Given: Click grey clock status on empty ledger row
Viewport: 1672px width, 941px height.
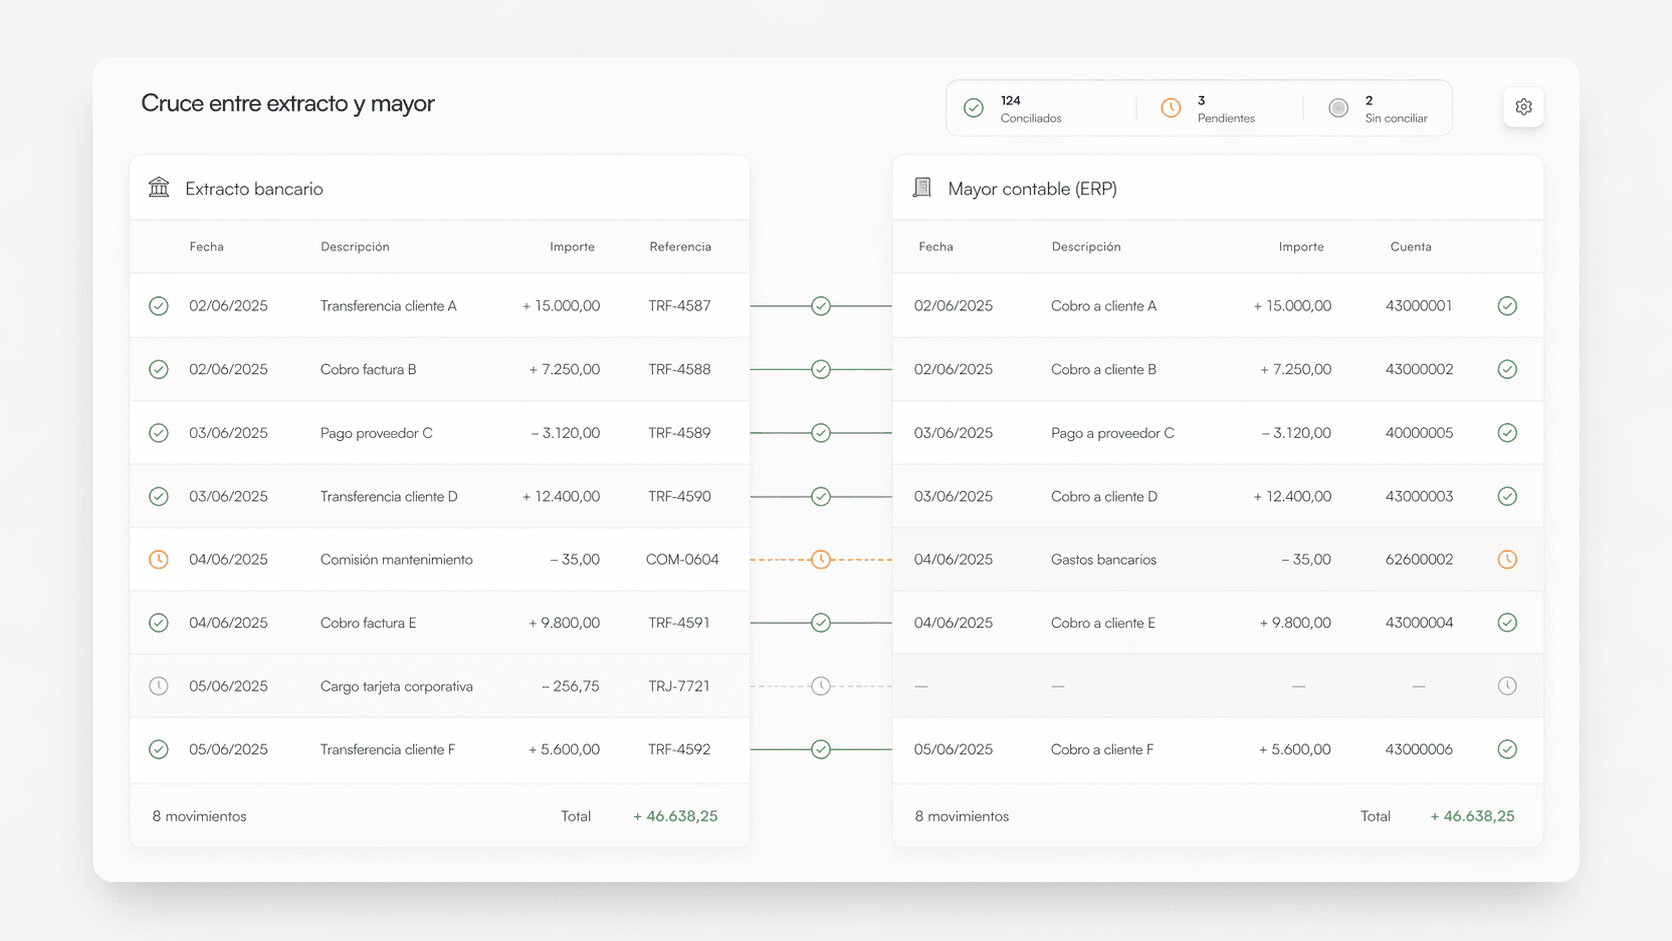Looking at the screenshot, I should point(1507,686).
